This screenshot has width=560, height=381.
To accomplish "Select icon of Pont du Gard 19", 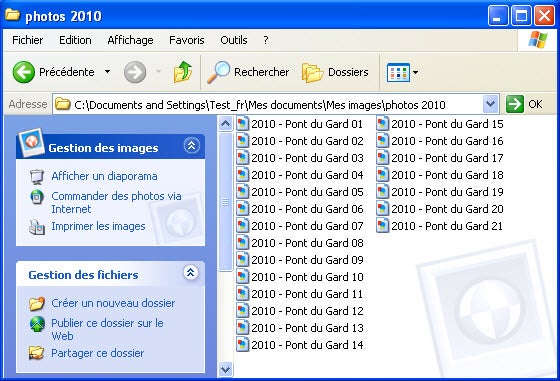I will [382, 192].
